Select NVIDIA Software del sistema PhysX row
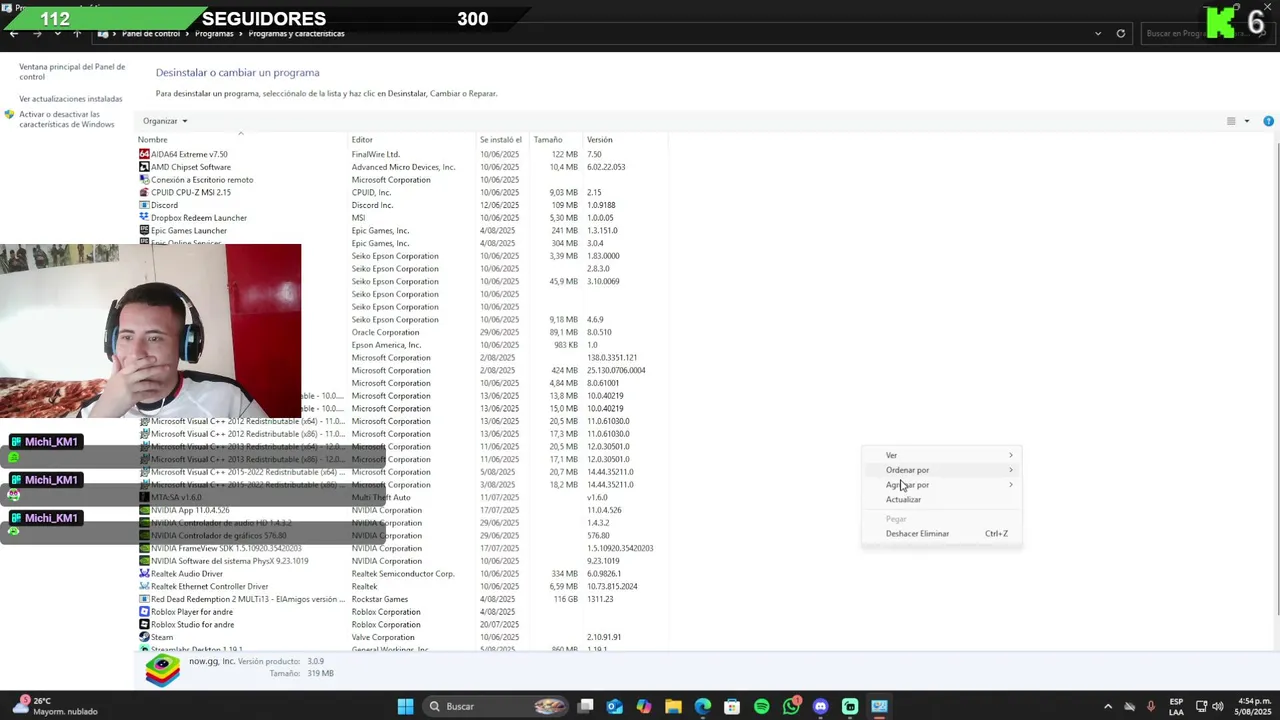Screen dimensions: 1280x720 pyautogui.click(x=400, y=561)
